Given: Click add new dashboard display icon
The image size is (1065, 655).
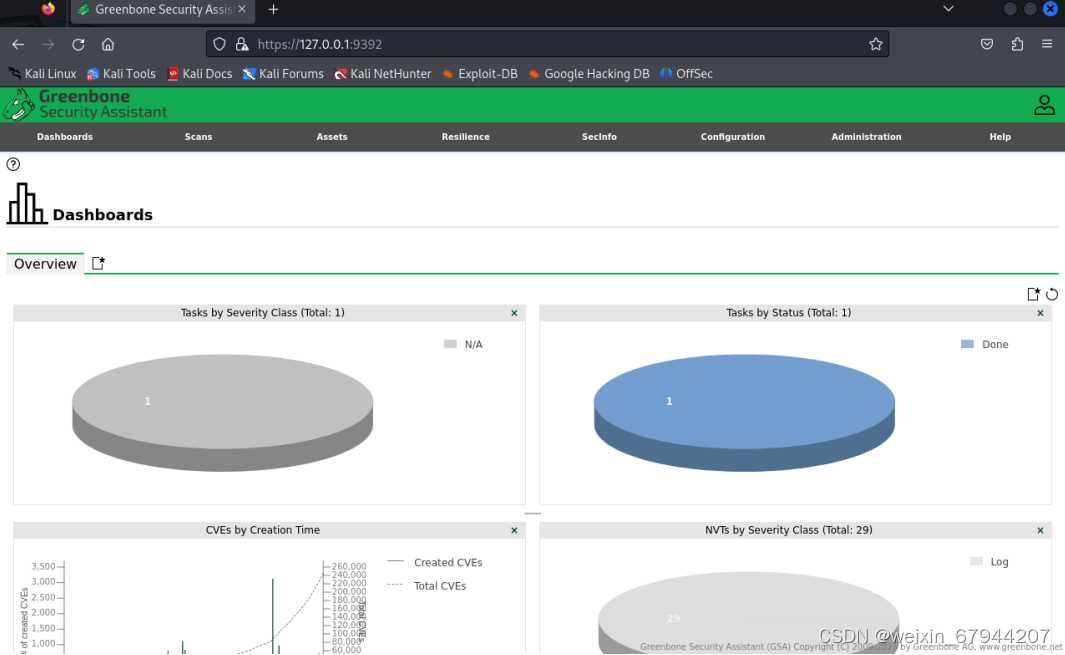Looking at the screenshot, I should (1033, 294).
